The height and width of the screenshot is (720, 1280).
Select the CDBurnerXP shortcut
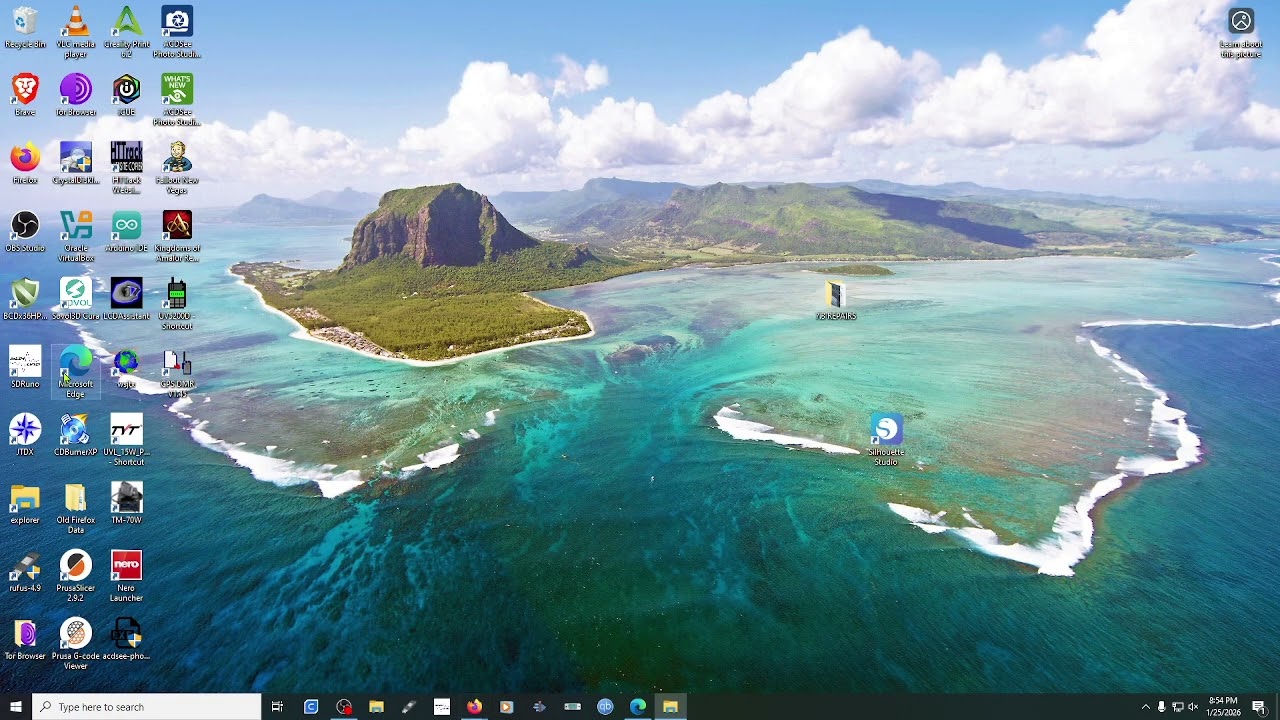(76, 435)
